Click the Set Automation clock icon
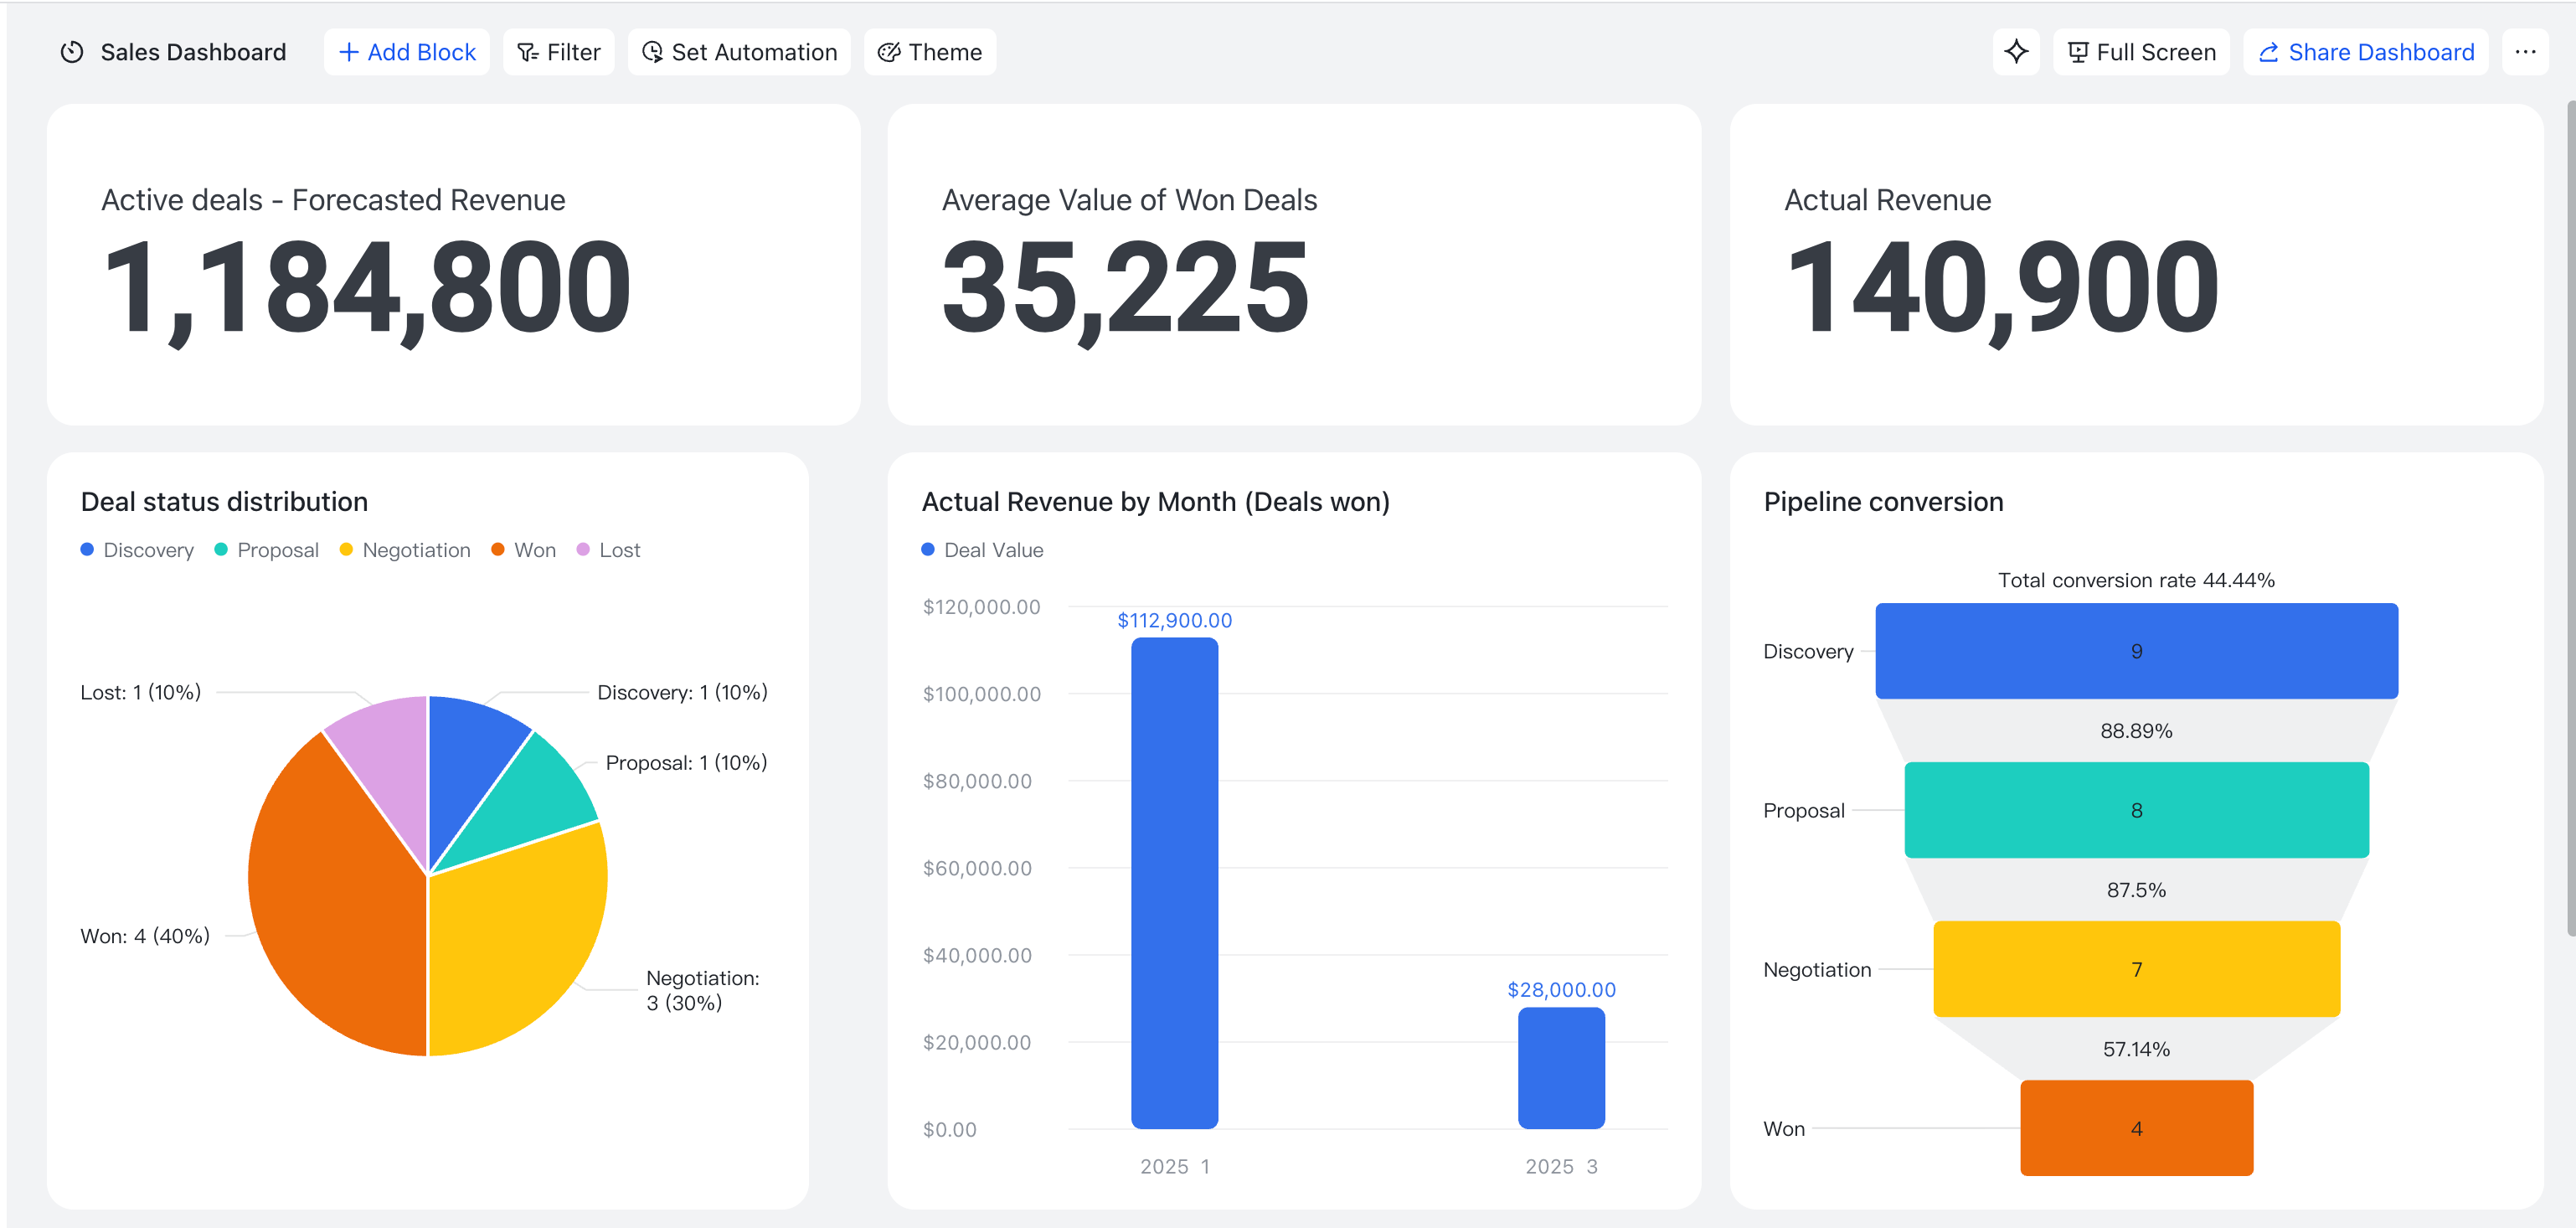The image size is (2576, 1228). click(x=652, y=52)
